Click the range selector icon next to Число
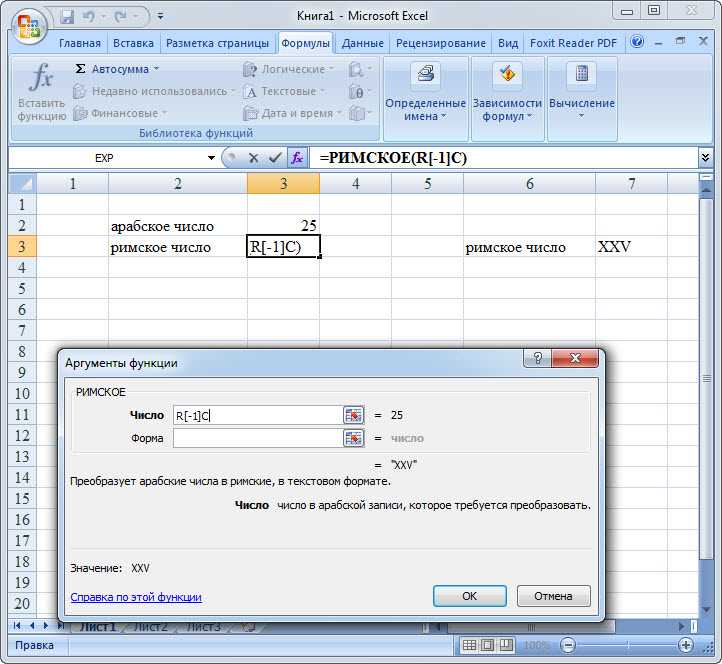Image resolution: width=722 pixels, height=664 pixels. point(354,415)
